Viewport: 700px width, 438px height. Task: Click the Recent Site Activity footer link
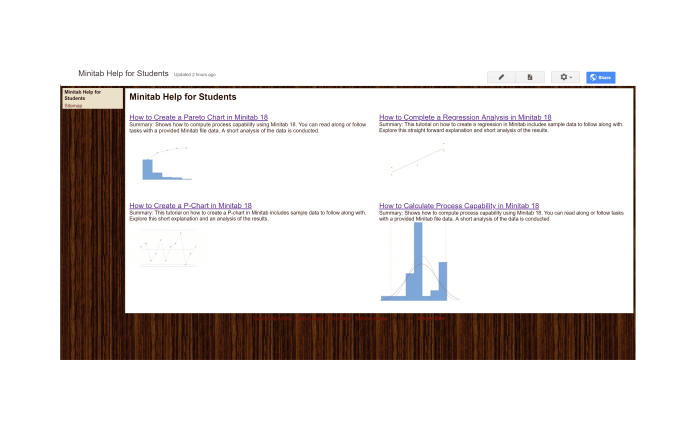click(272, 318)
